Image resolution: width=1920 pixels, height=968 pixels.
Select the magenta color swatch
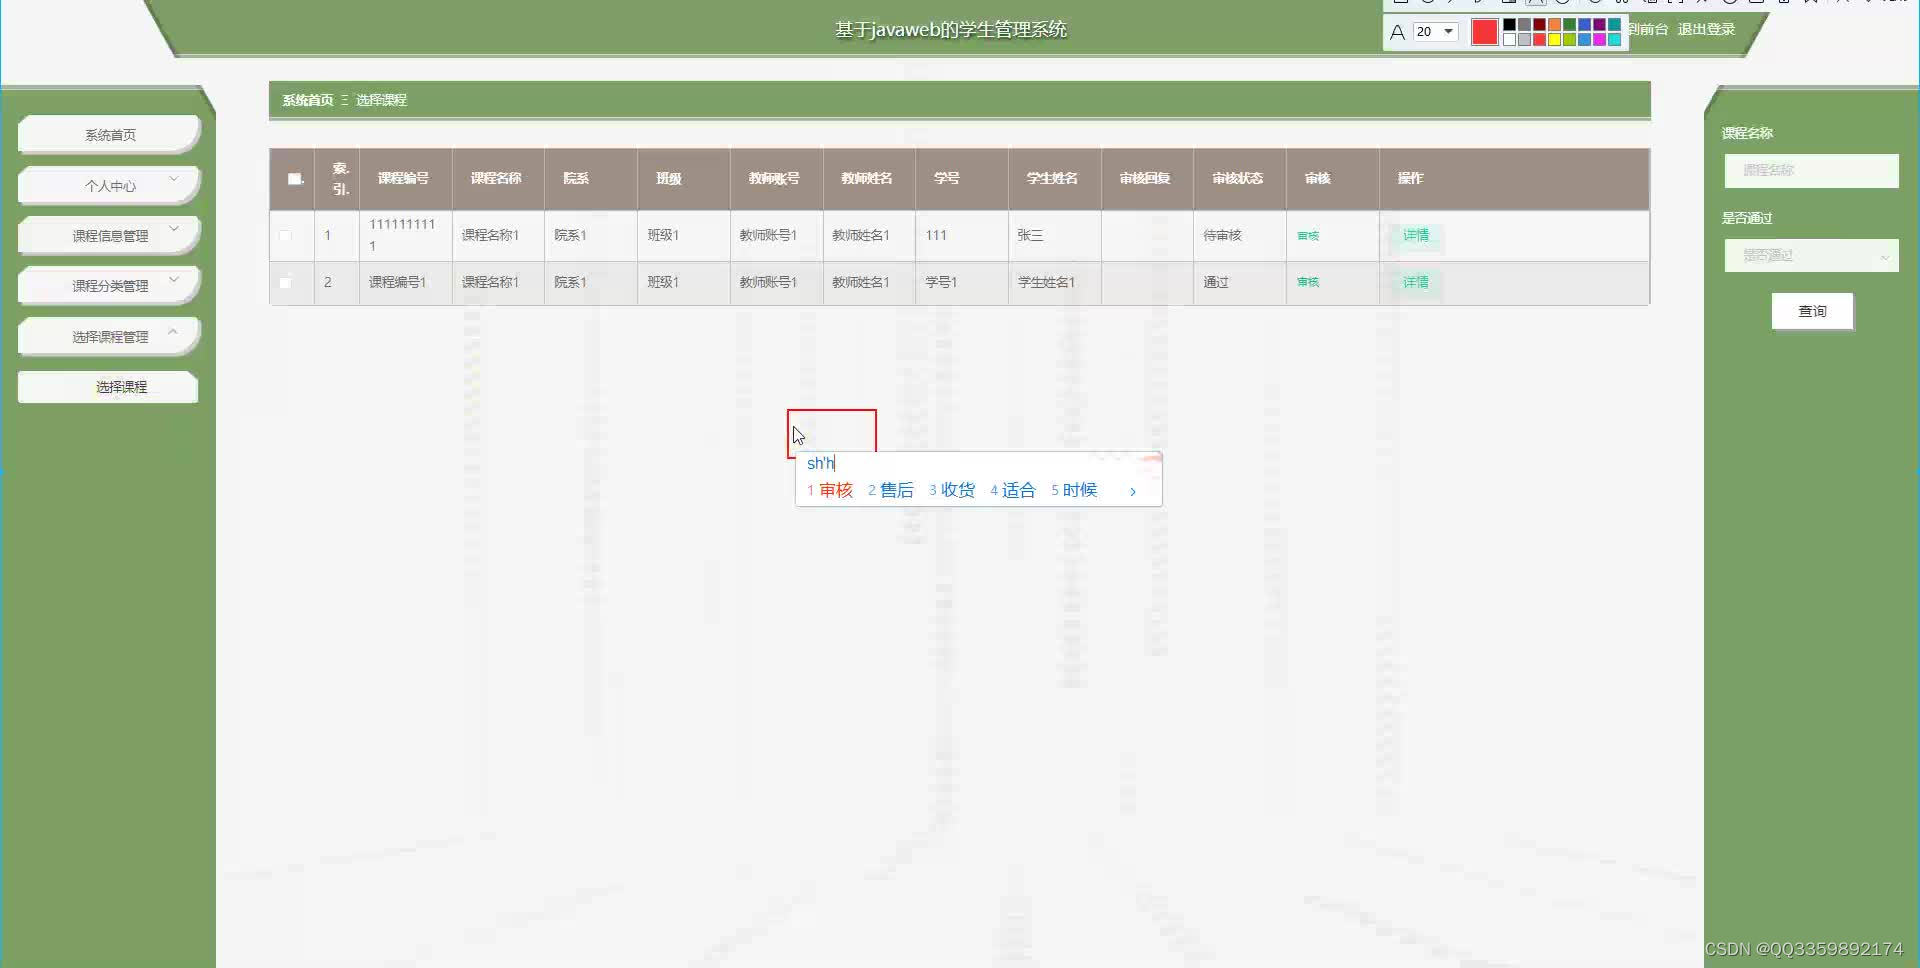tap(1599, 39)
